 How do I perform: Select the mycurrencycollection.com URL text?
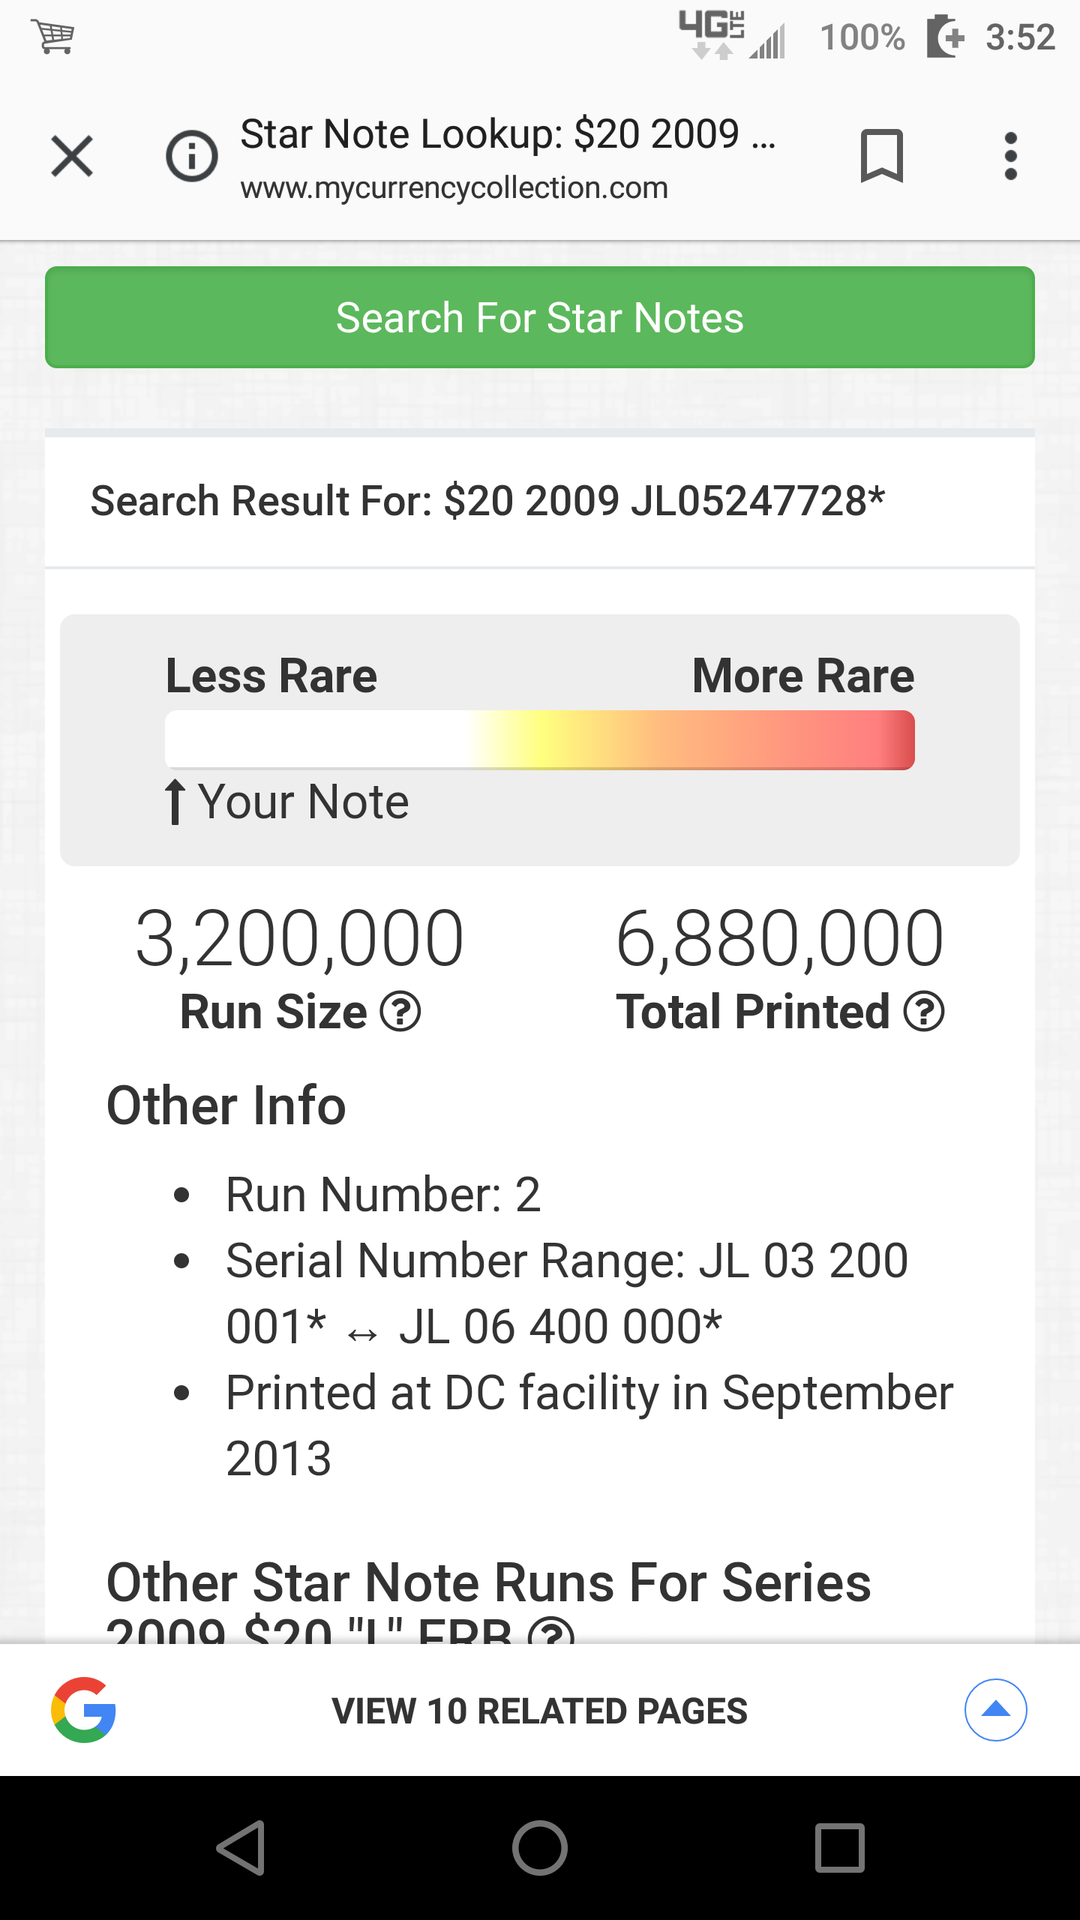454,188
